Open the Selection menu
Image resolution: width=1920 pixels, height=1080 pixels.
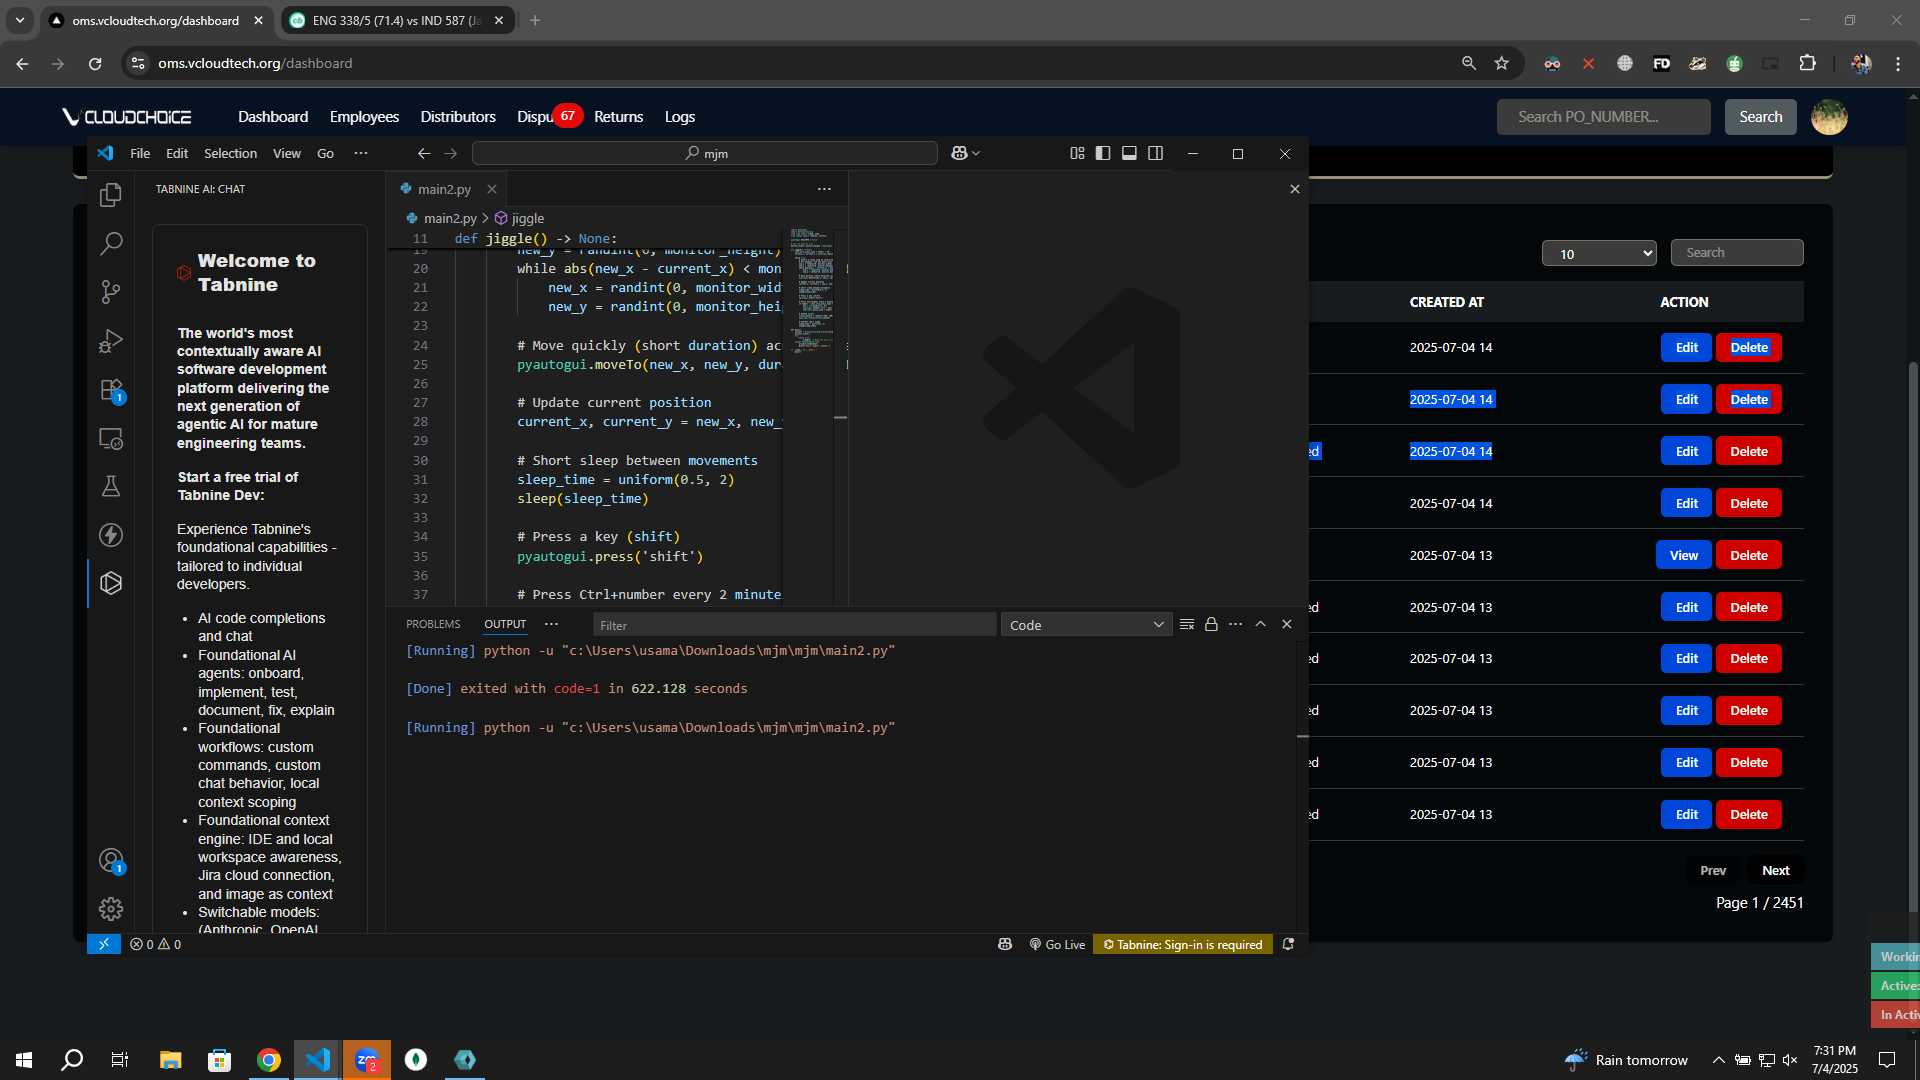point(230,153)
